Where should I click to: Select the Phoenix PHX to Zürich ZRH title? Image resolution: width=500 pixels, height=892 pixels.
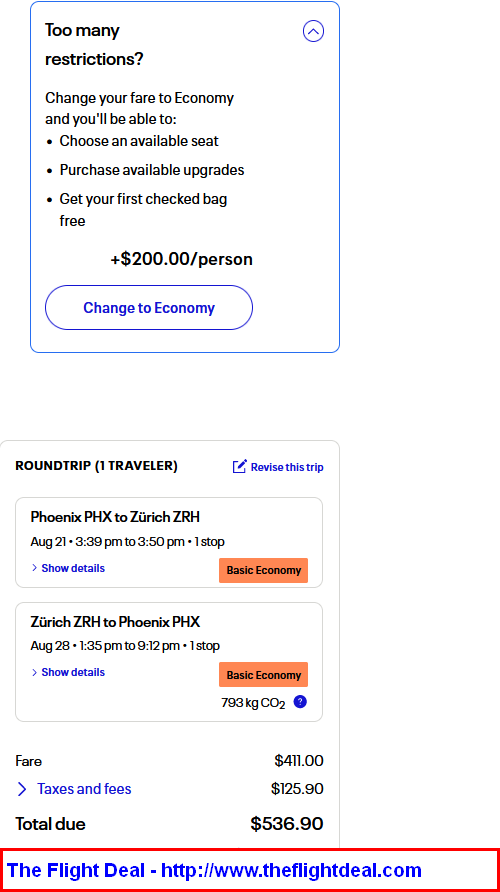click(115, 517)
